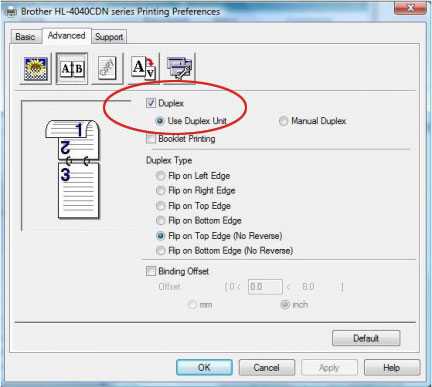
Task: Enable the Binding Offset checkbox
Action: pos(151,271)
